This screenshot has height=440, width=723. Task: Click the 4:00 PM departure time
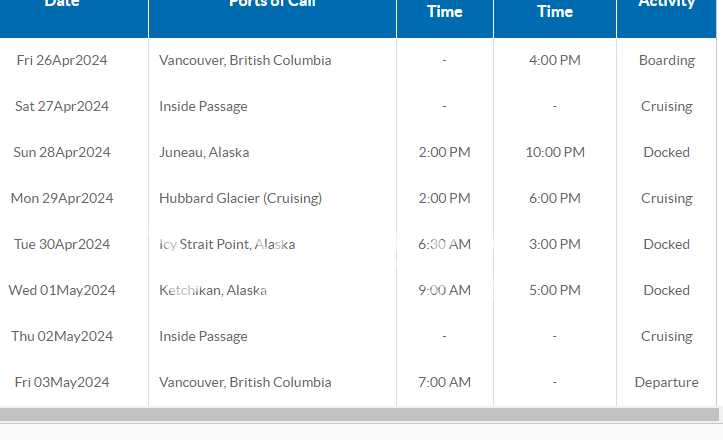[x=554, y=60]
